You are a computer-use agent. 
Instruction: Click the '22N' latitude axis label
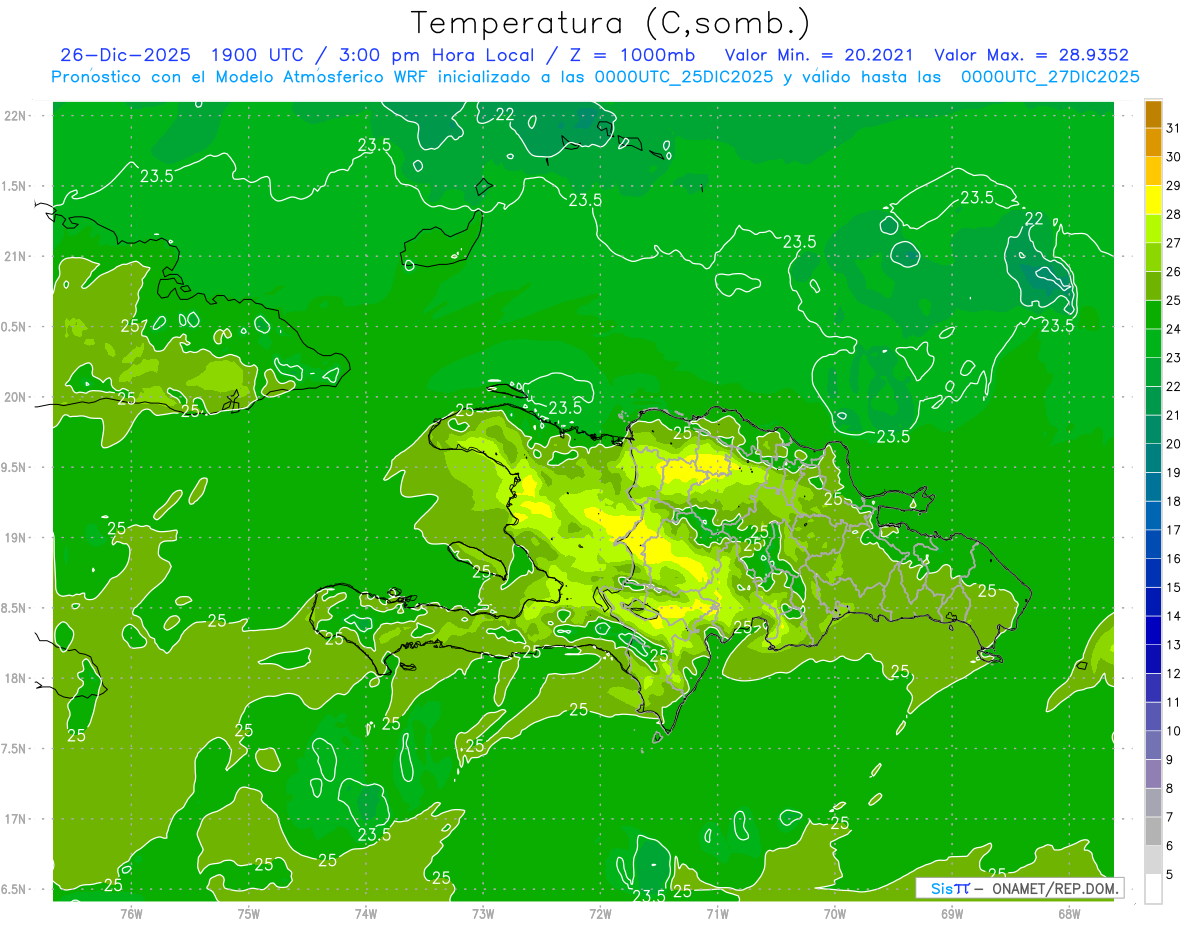[15, 116]
